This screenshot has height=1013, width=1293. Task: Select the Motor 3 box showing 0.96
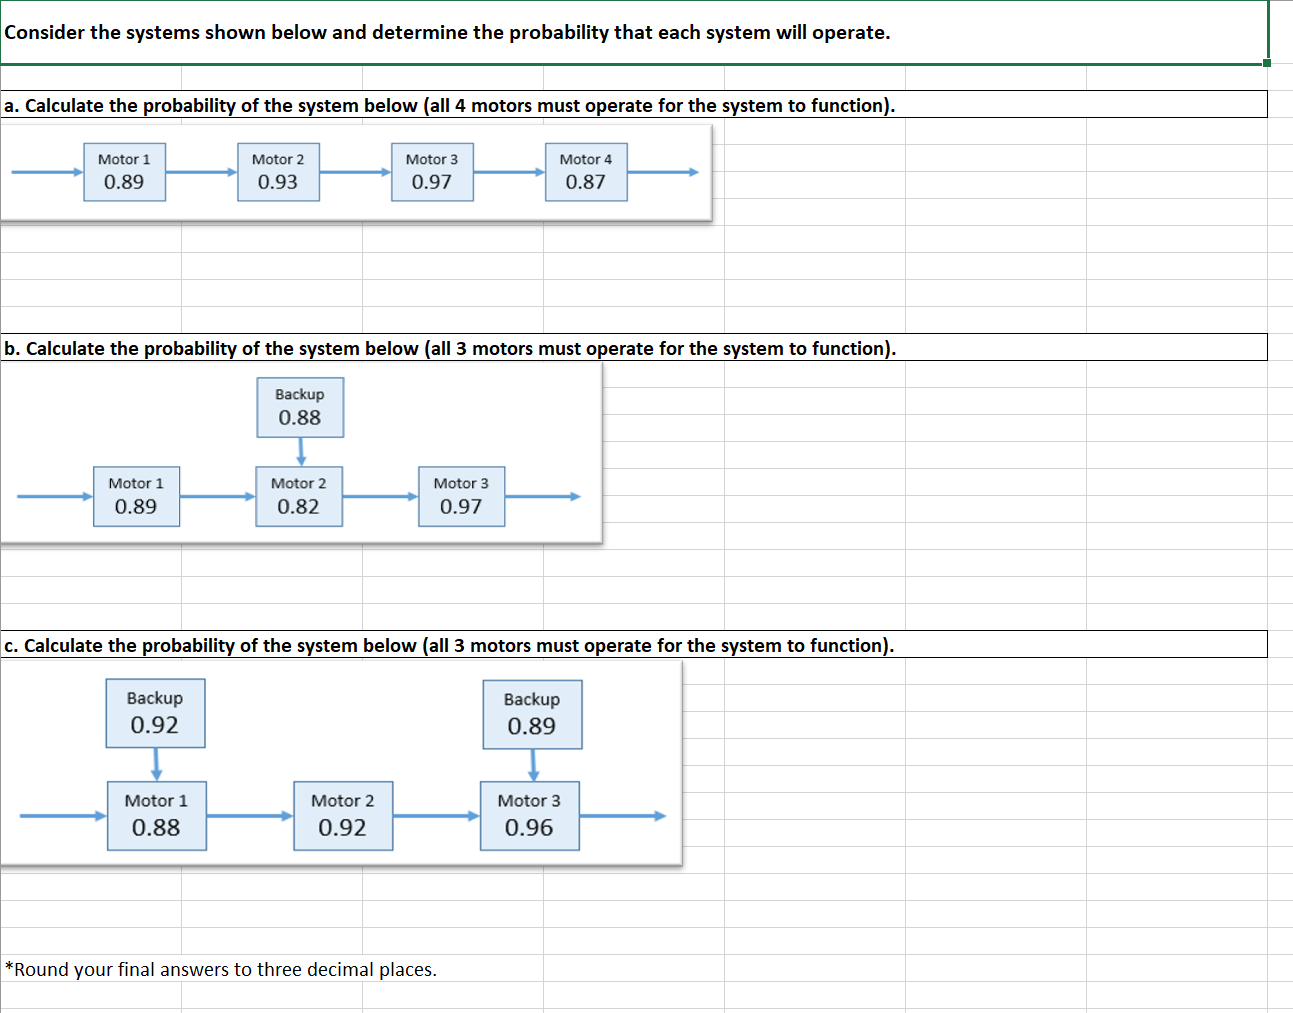tap(530, 815)
